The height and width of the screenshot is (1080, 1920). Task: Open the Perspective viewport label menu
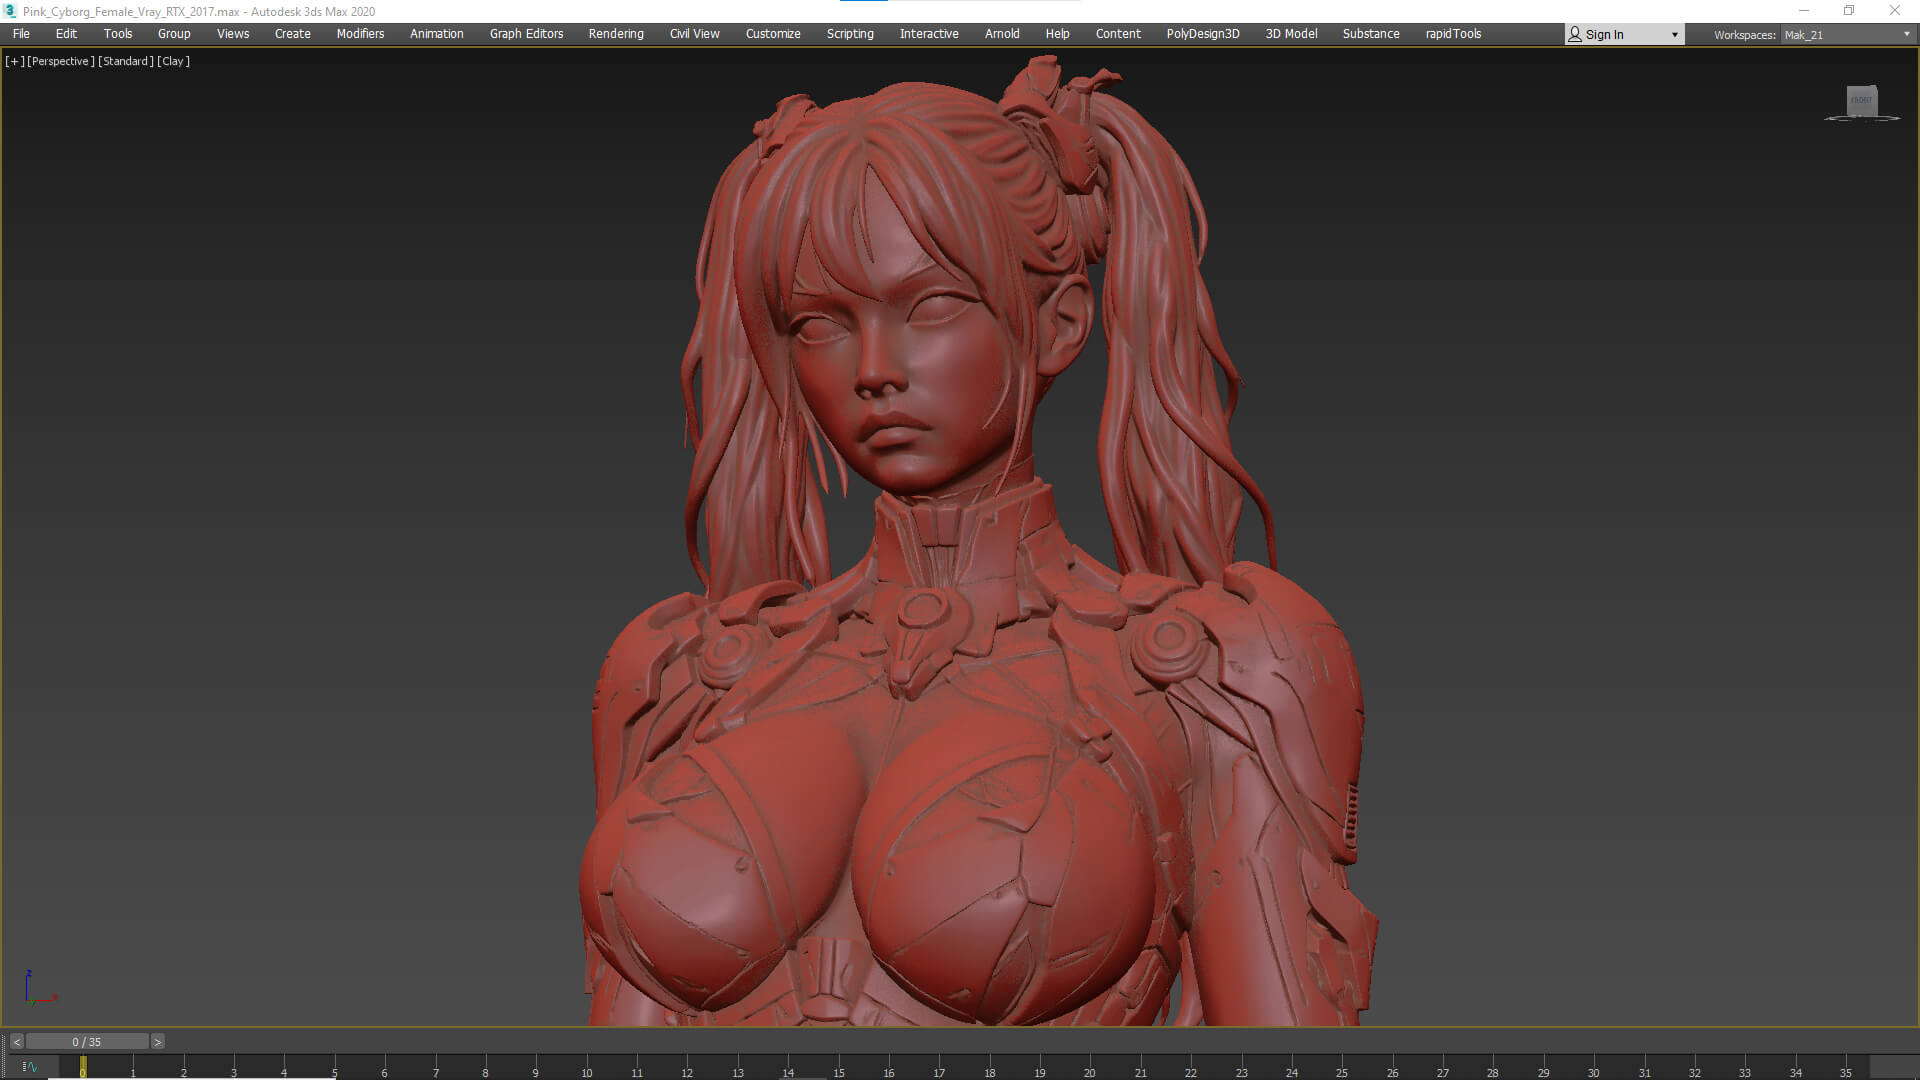pos(61,61)
